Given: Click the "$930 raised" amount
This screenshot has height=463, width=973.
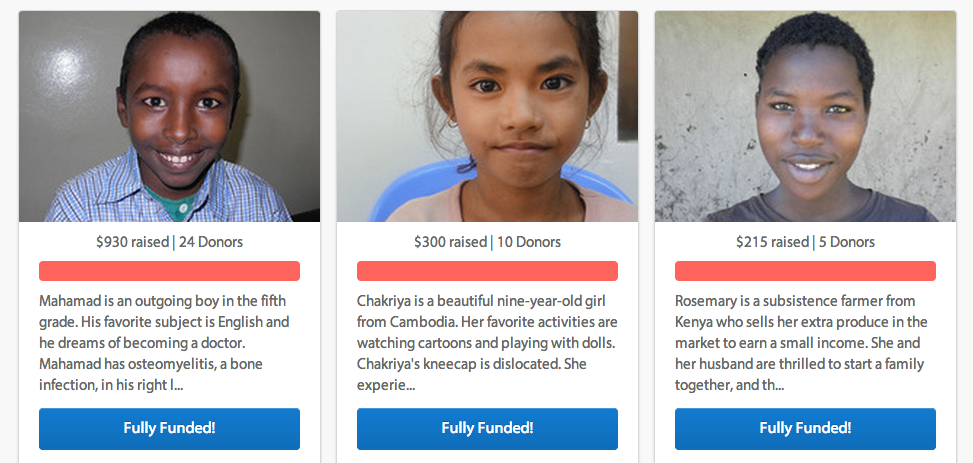Looking at the screenshot, I should tap(132, 242).
